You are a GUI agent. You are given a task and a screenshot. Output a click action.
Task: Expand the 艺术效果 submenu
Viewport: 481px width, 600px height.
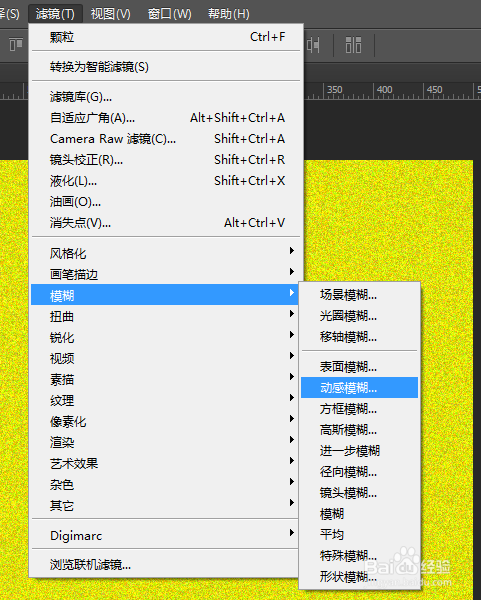(x=165, y=463)
